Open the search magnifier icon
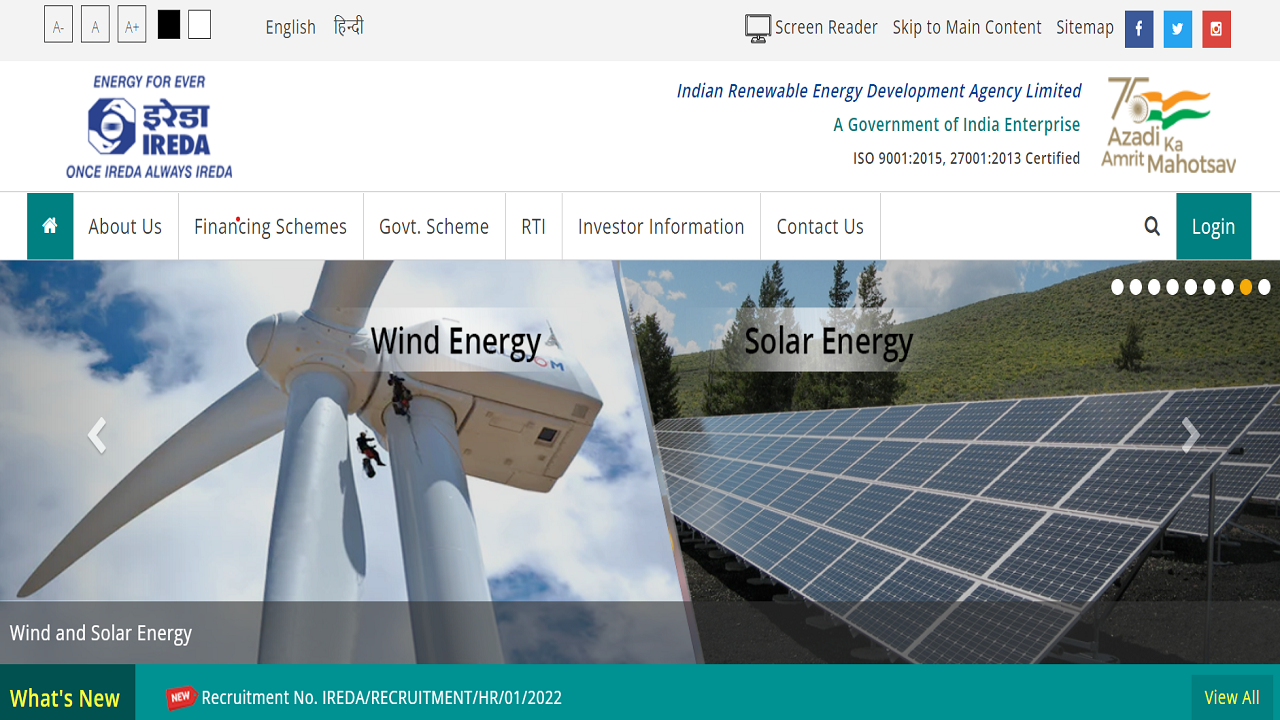 coord(1152,226)
